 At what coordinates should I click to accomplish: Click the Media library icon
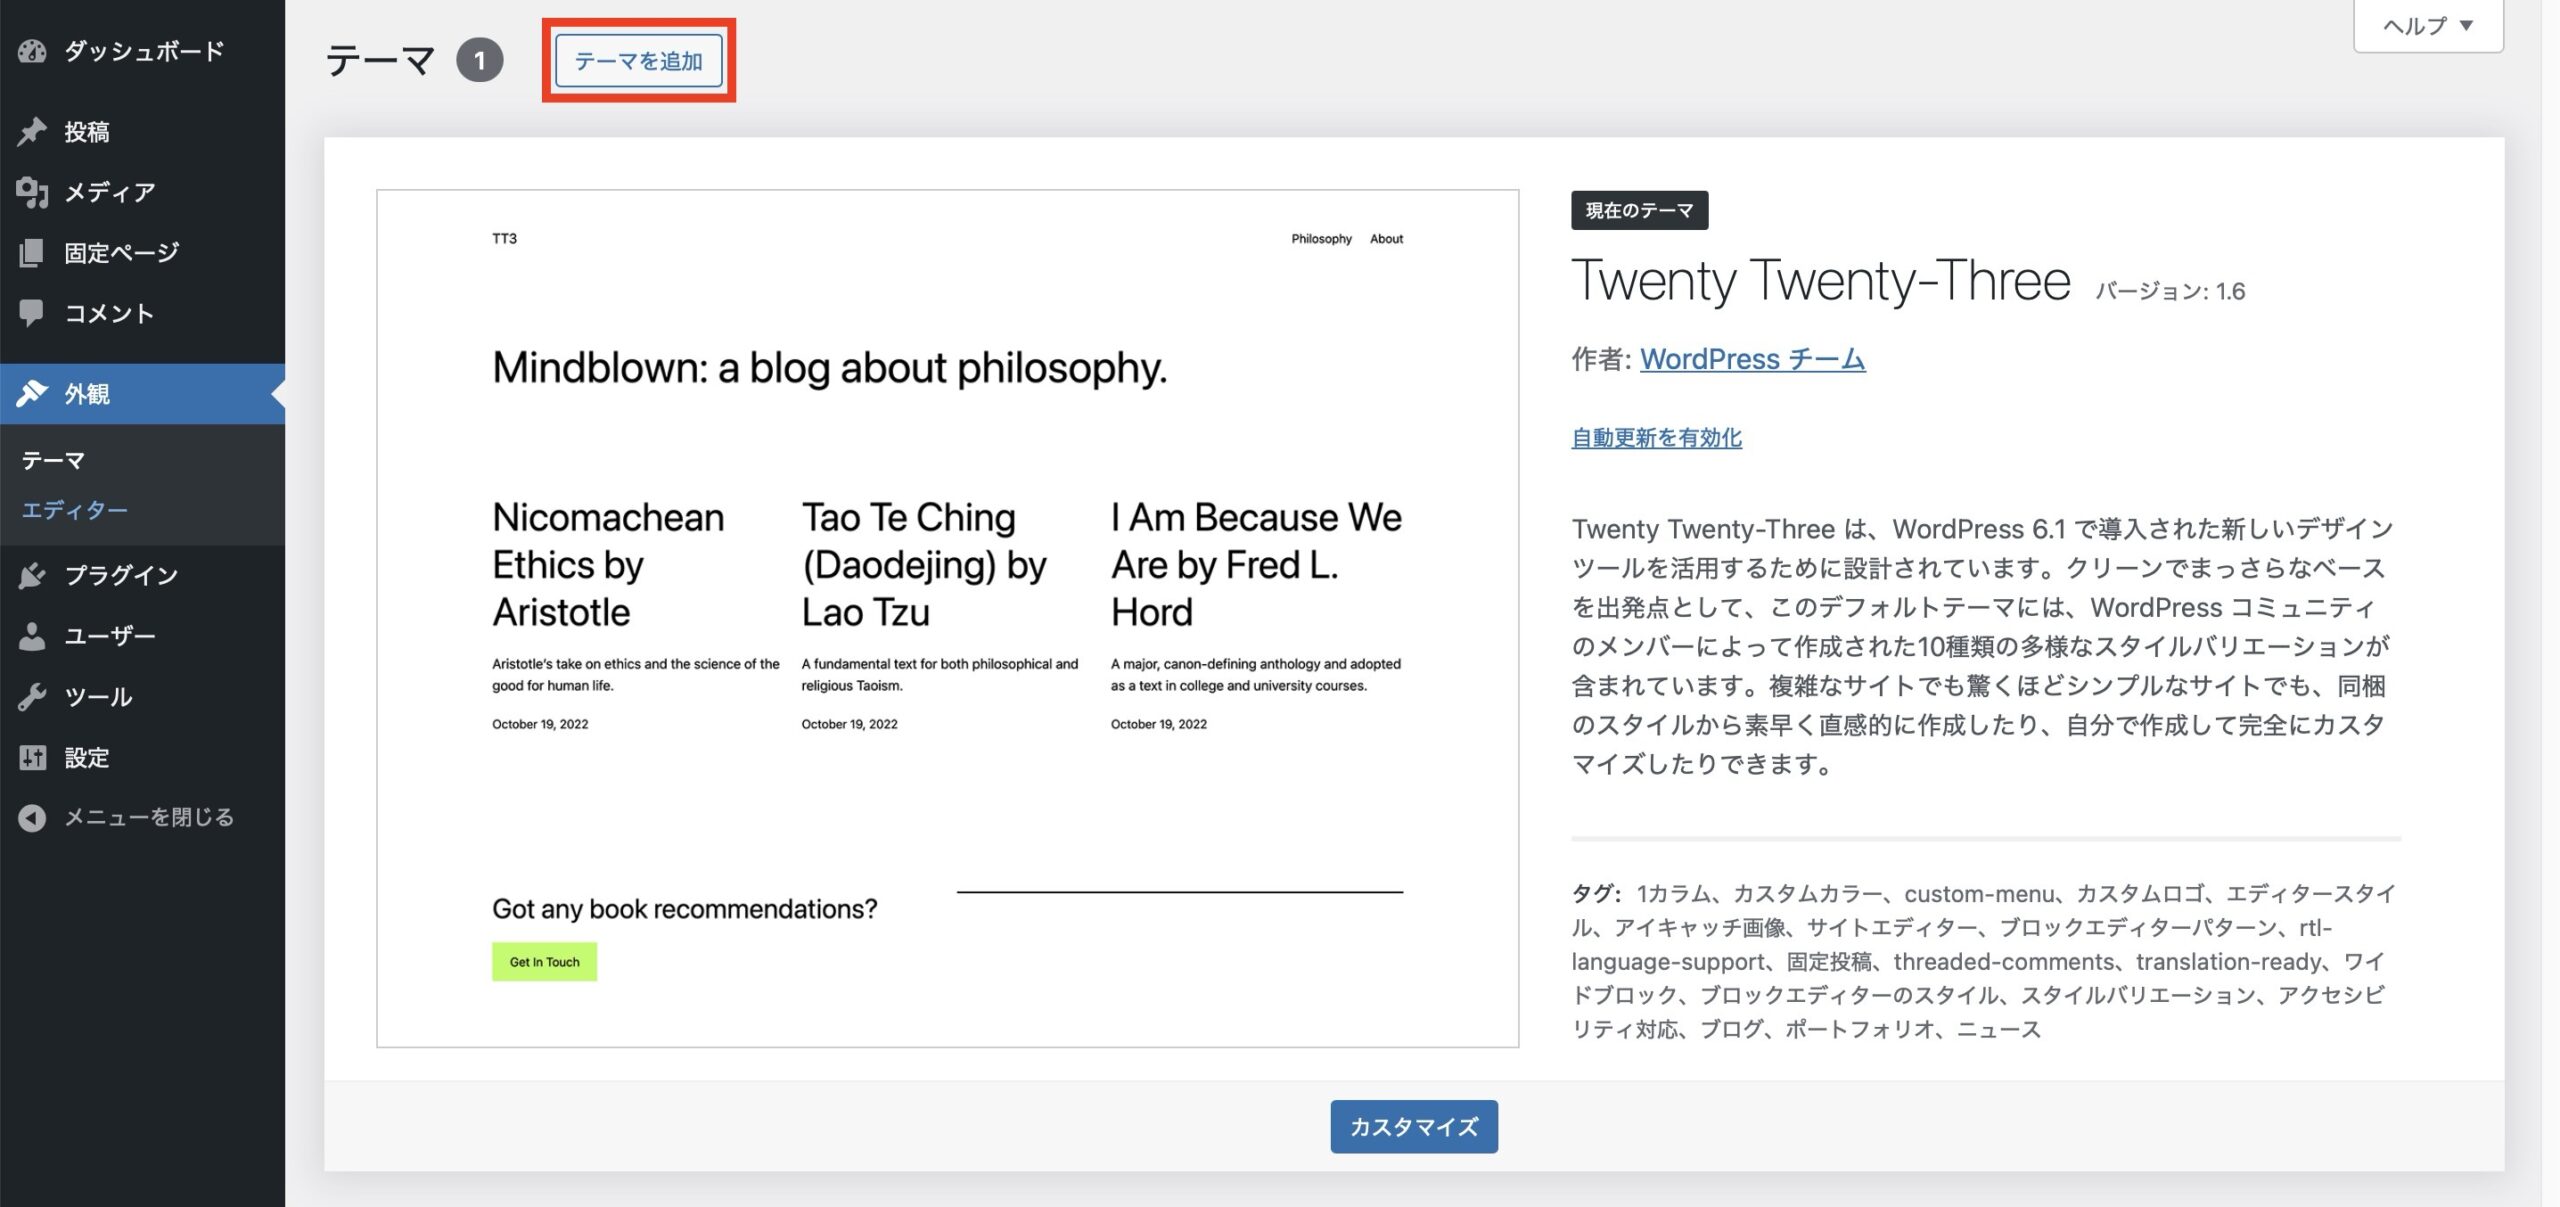32,192
